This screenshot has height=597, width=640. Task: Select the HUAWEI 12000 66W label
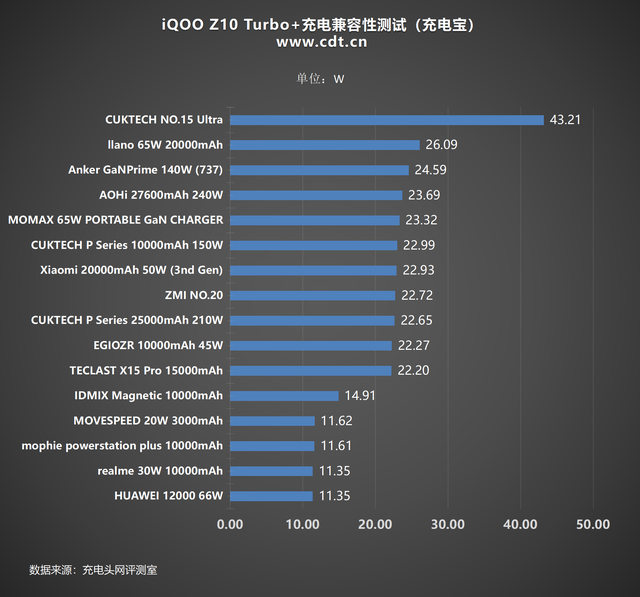169,496
